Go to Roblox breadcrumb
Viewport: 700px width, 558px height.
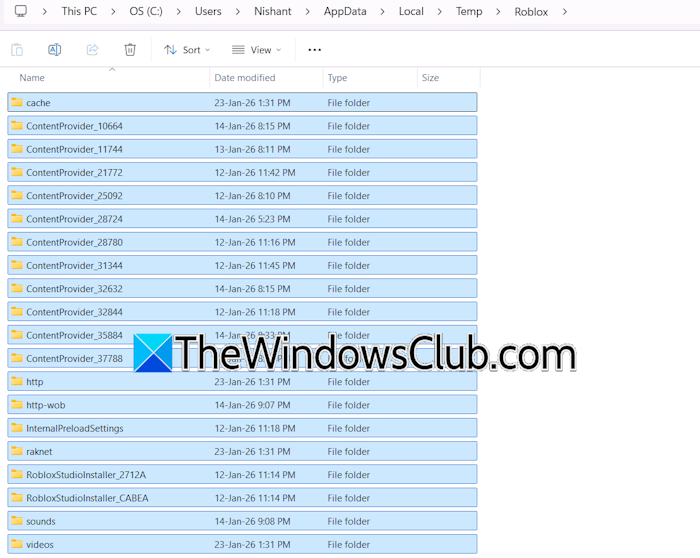(x=531, y=12)
